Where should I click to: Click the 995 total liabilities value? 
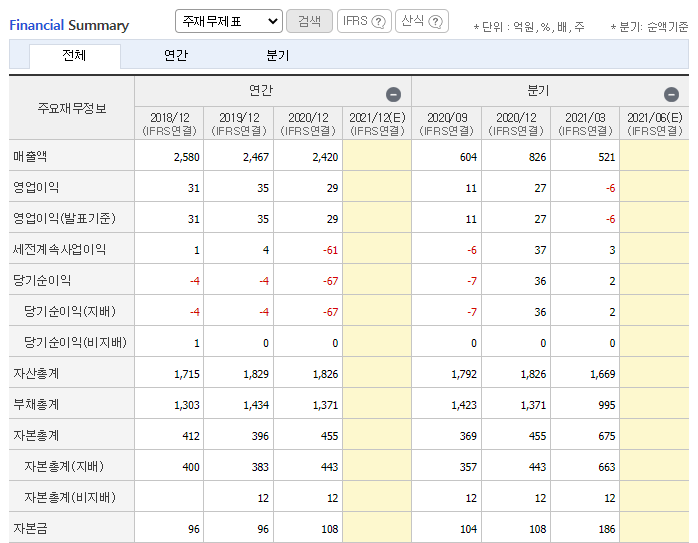(x=607, y=405)
